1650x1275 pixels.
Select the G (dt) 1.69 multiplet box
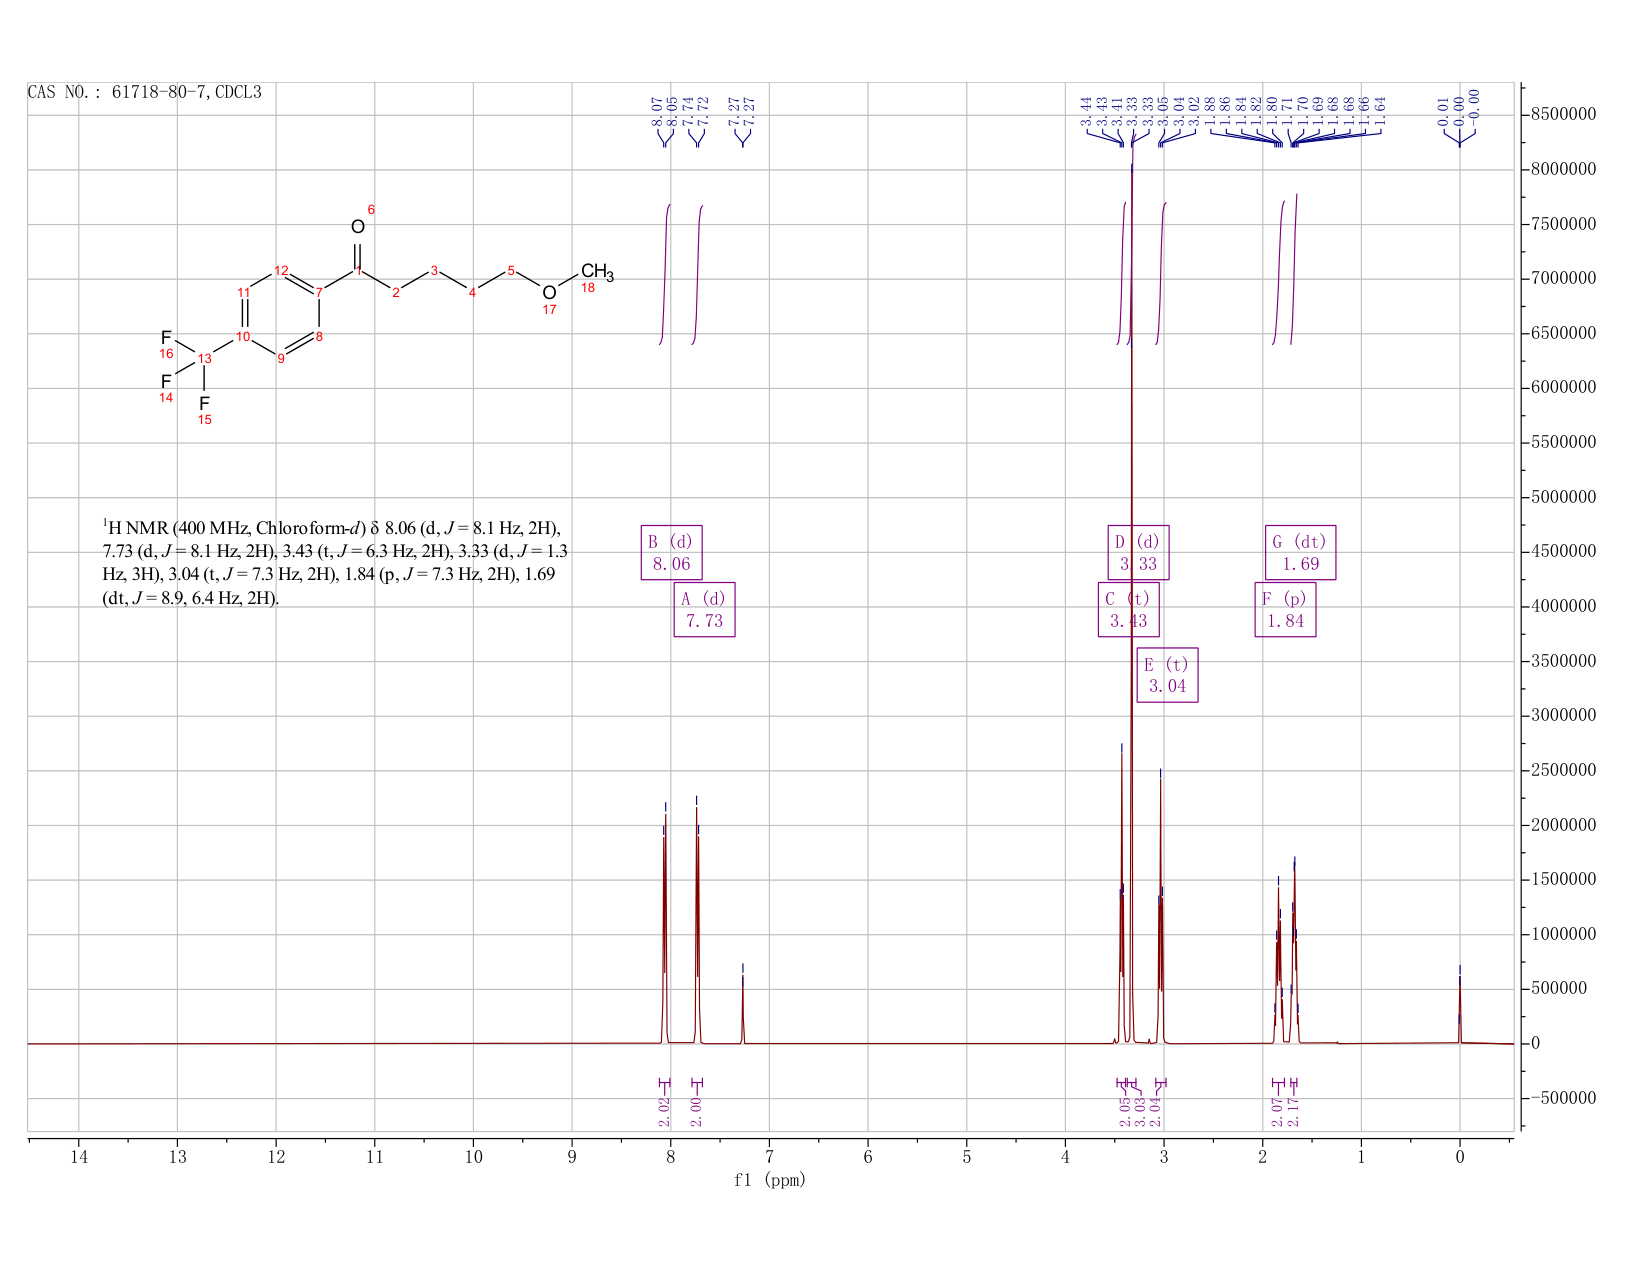pos(1300,552)
